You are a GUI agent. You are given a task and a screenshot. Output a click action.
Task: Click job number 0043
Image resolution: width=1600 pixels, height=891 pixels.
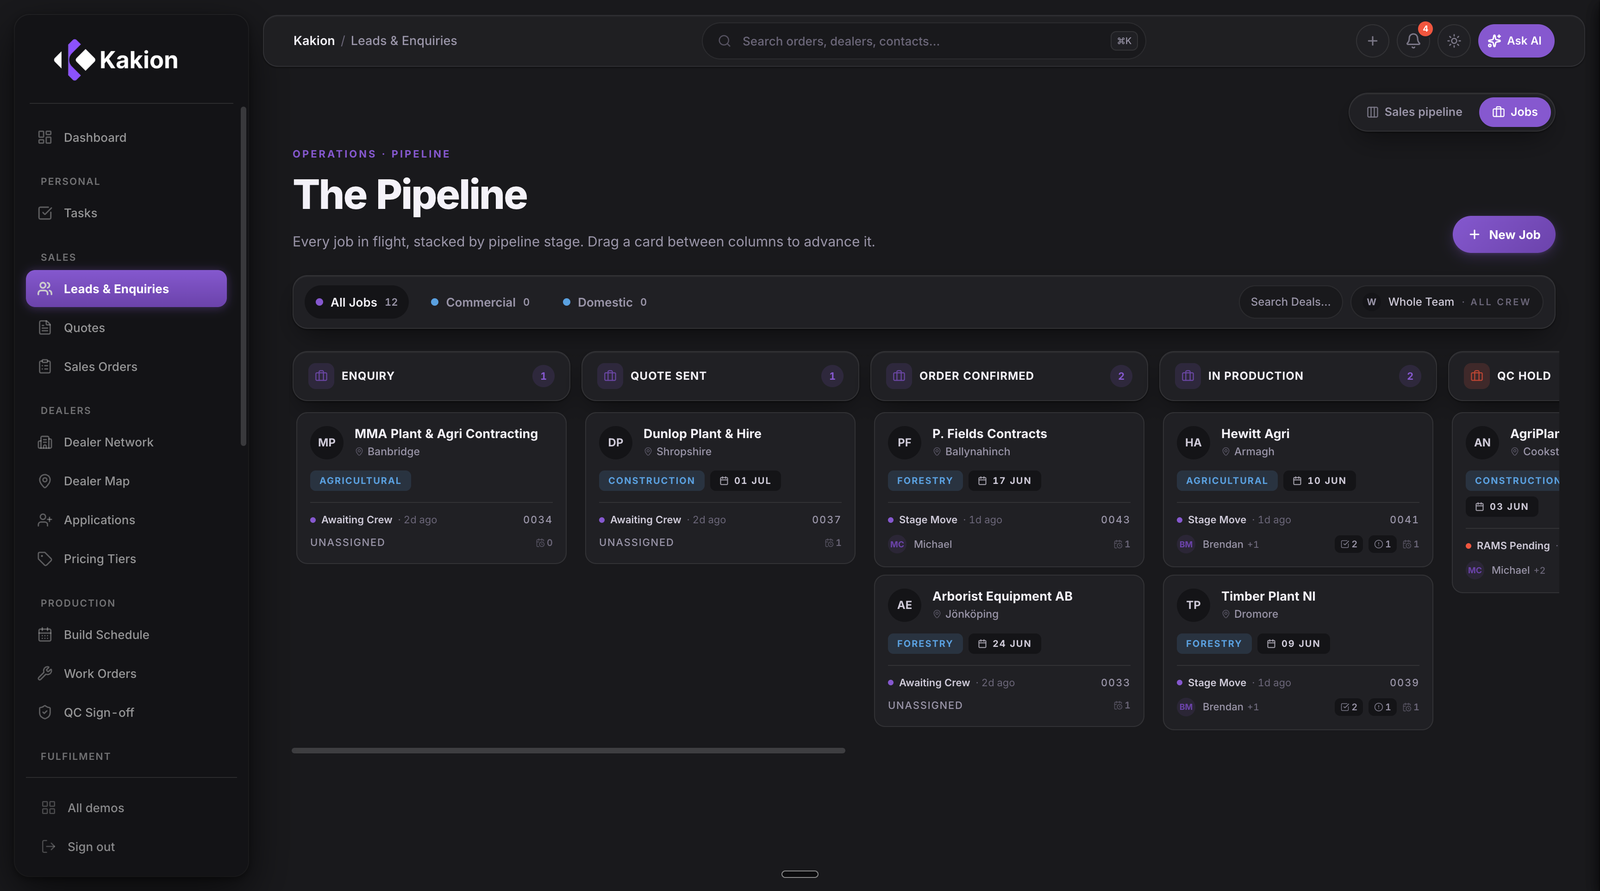[1115, 520]
